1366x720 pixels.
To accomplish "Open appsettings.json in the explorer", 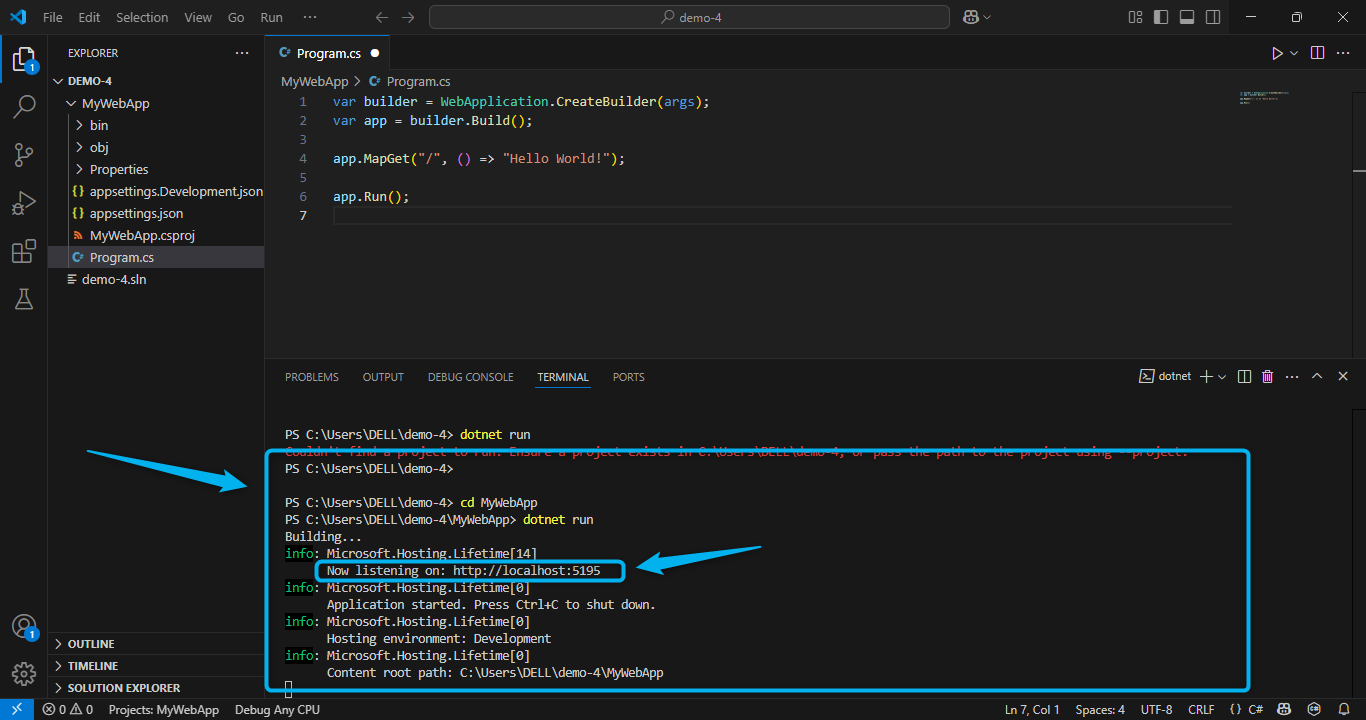I will [x=156, y=213].
